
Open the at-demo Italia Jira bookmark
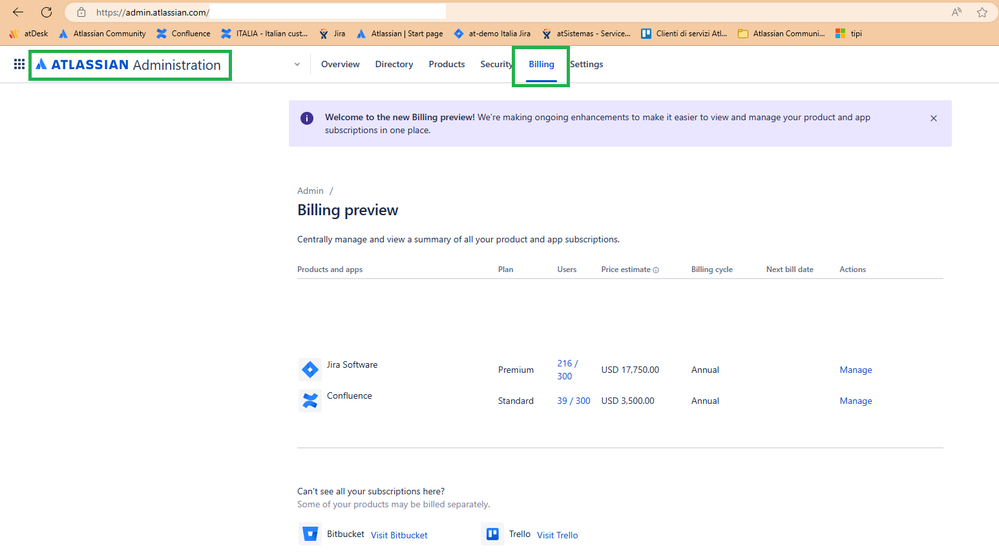492,34
